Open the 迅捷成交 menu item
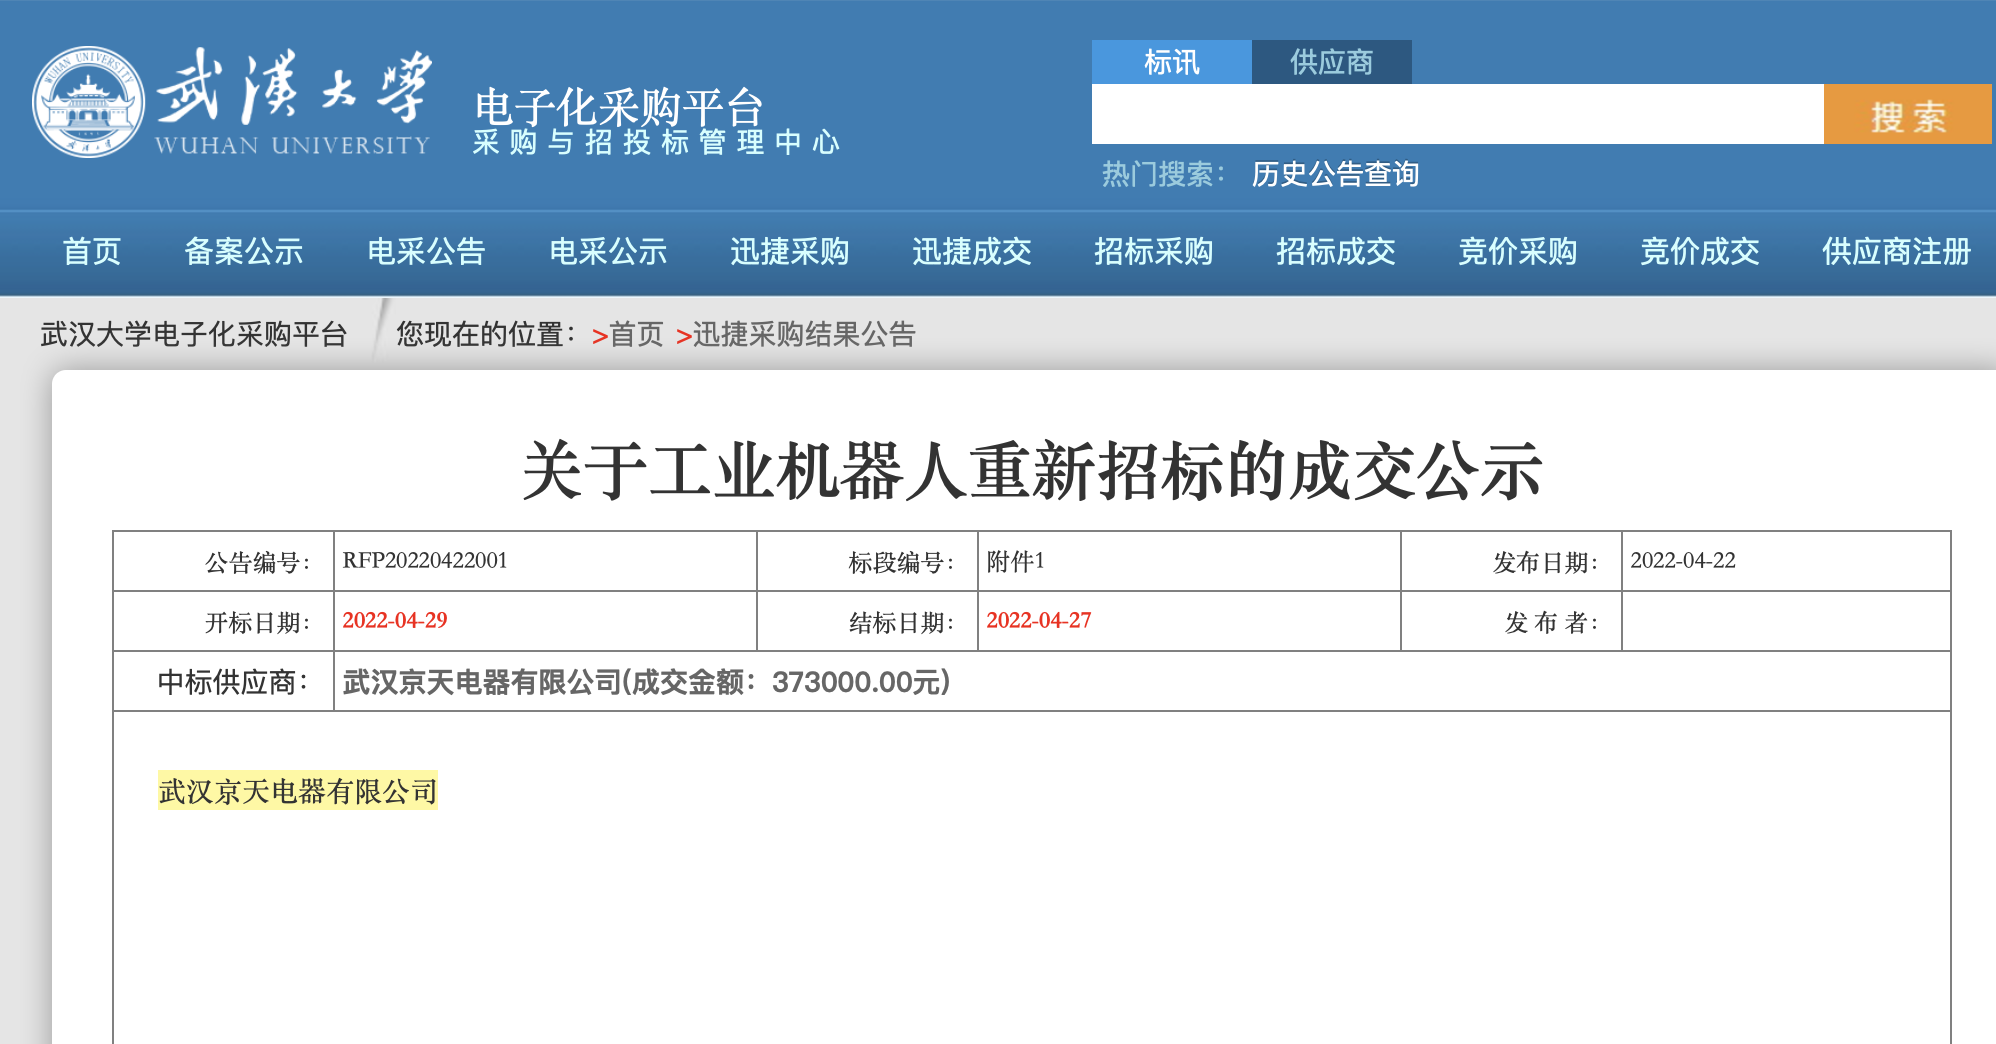This screenshot has width=1996, height=1044. (x=972, y=251)
